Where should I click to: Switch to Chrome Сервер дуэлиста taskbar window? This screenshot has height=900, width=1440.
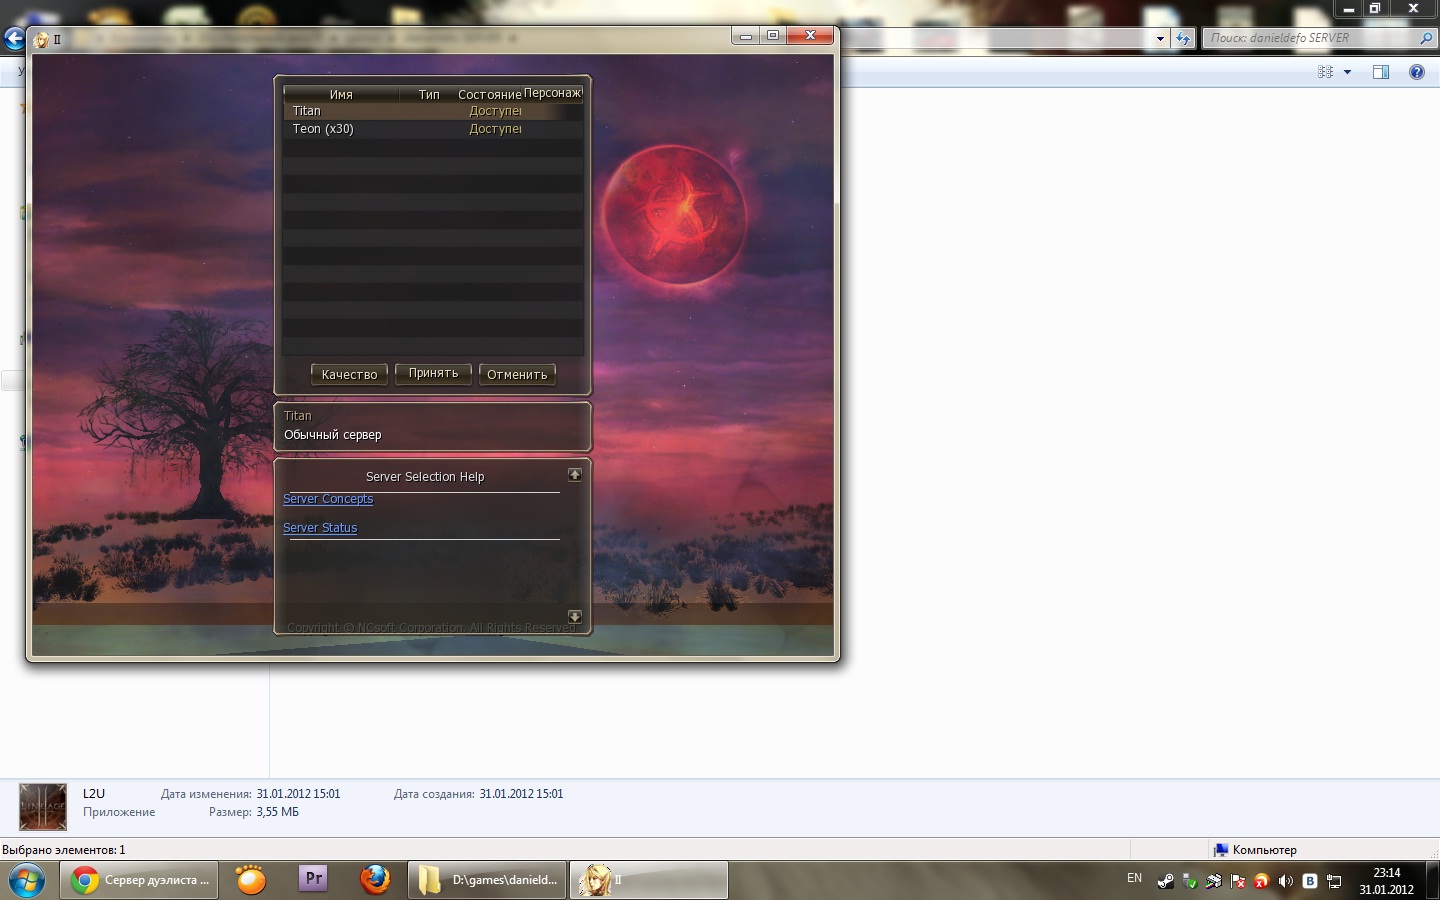click(139, 880)
